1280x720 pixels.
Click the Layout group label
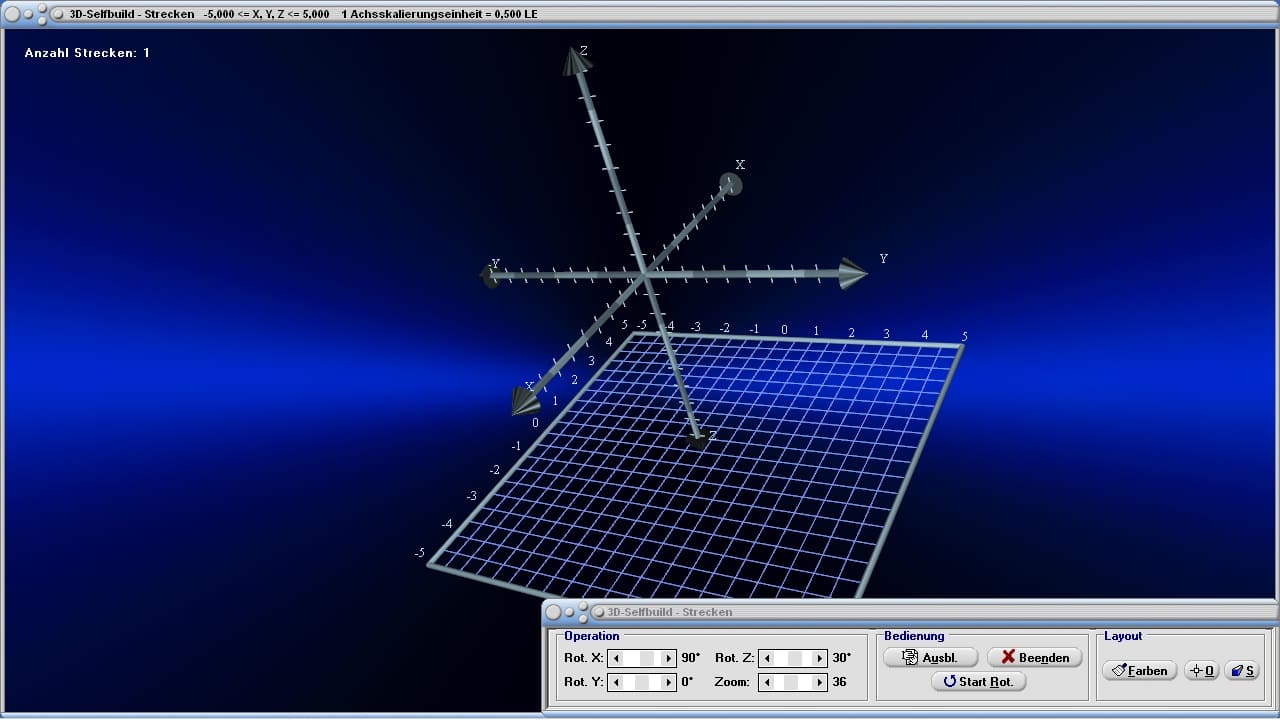pyautogui.click(x=1123, y=636)
